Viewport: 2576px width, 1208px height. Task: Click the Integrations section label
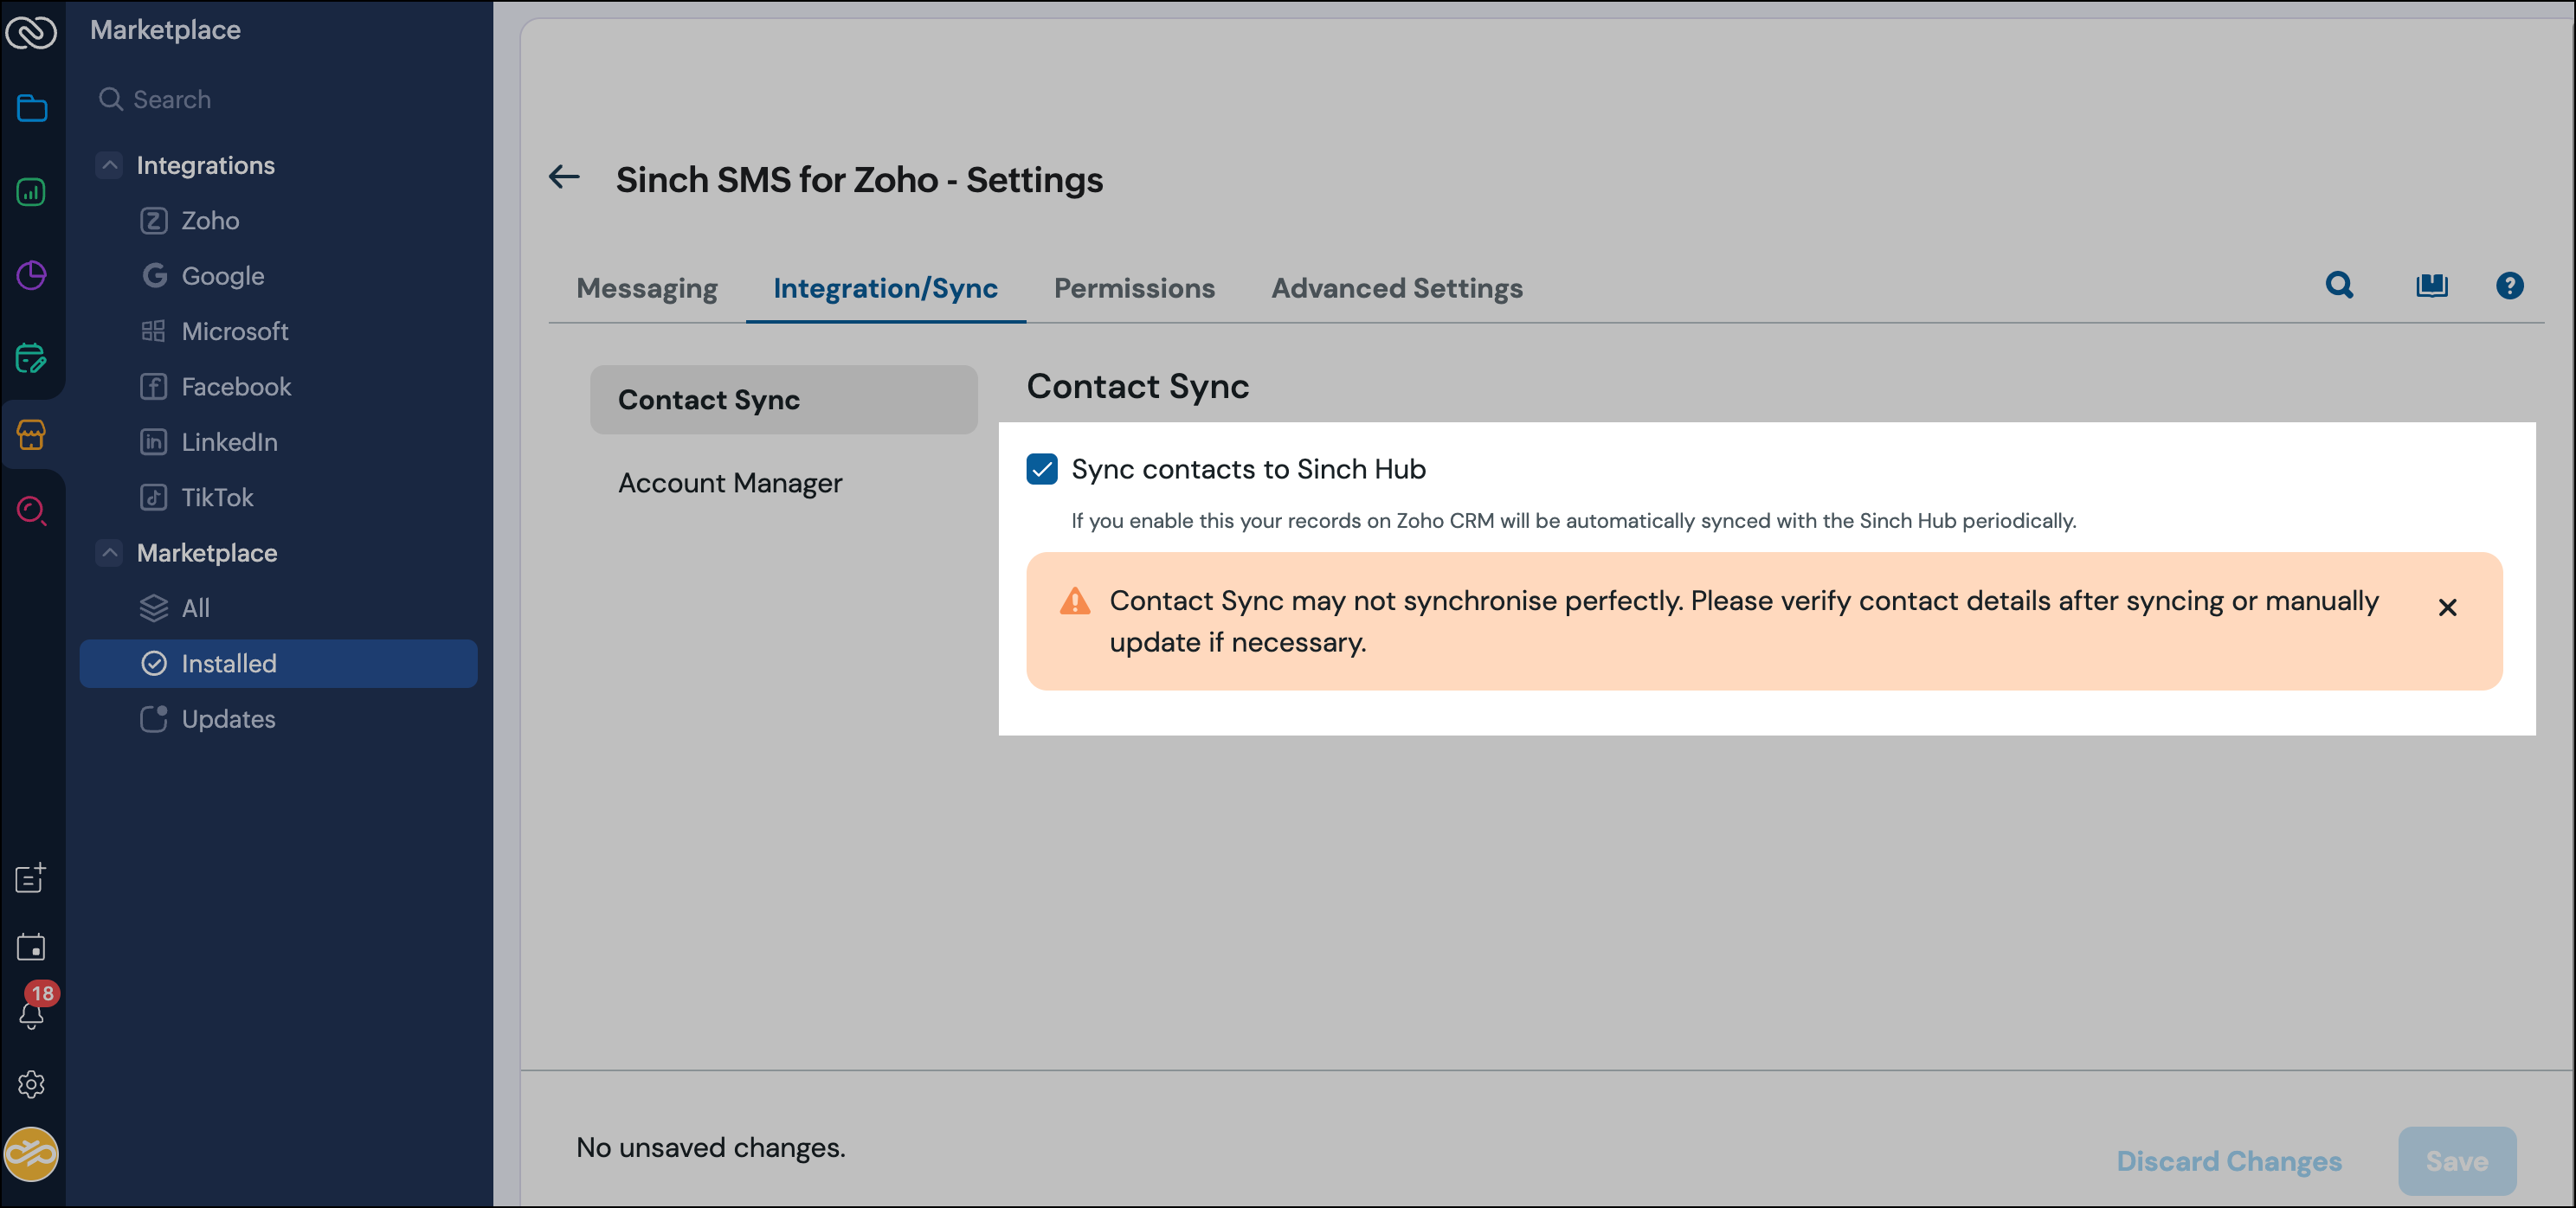205,165
